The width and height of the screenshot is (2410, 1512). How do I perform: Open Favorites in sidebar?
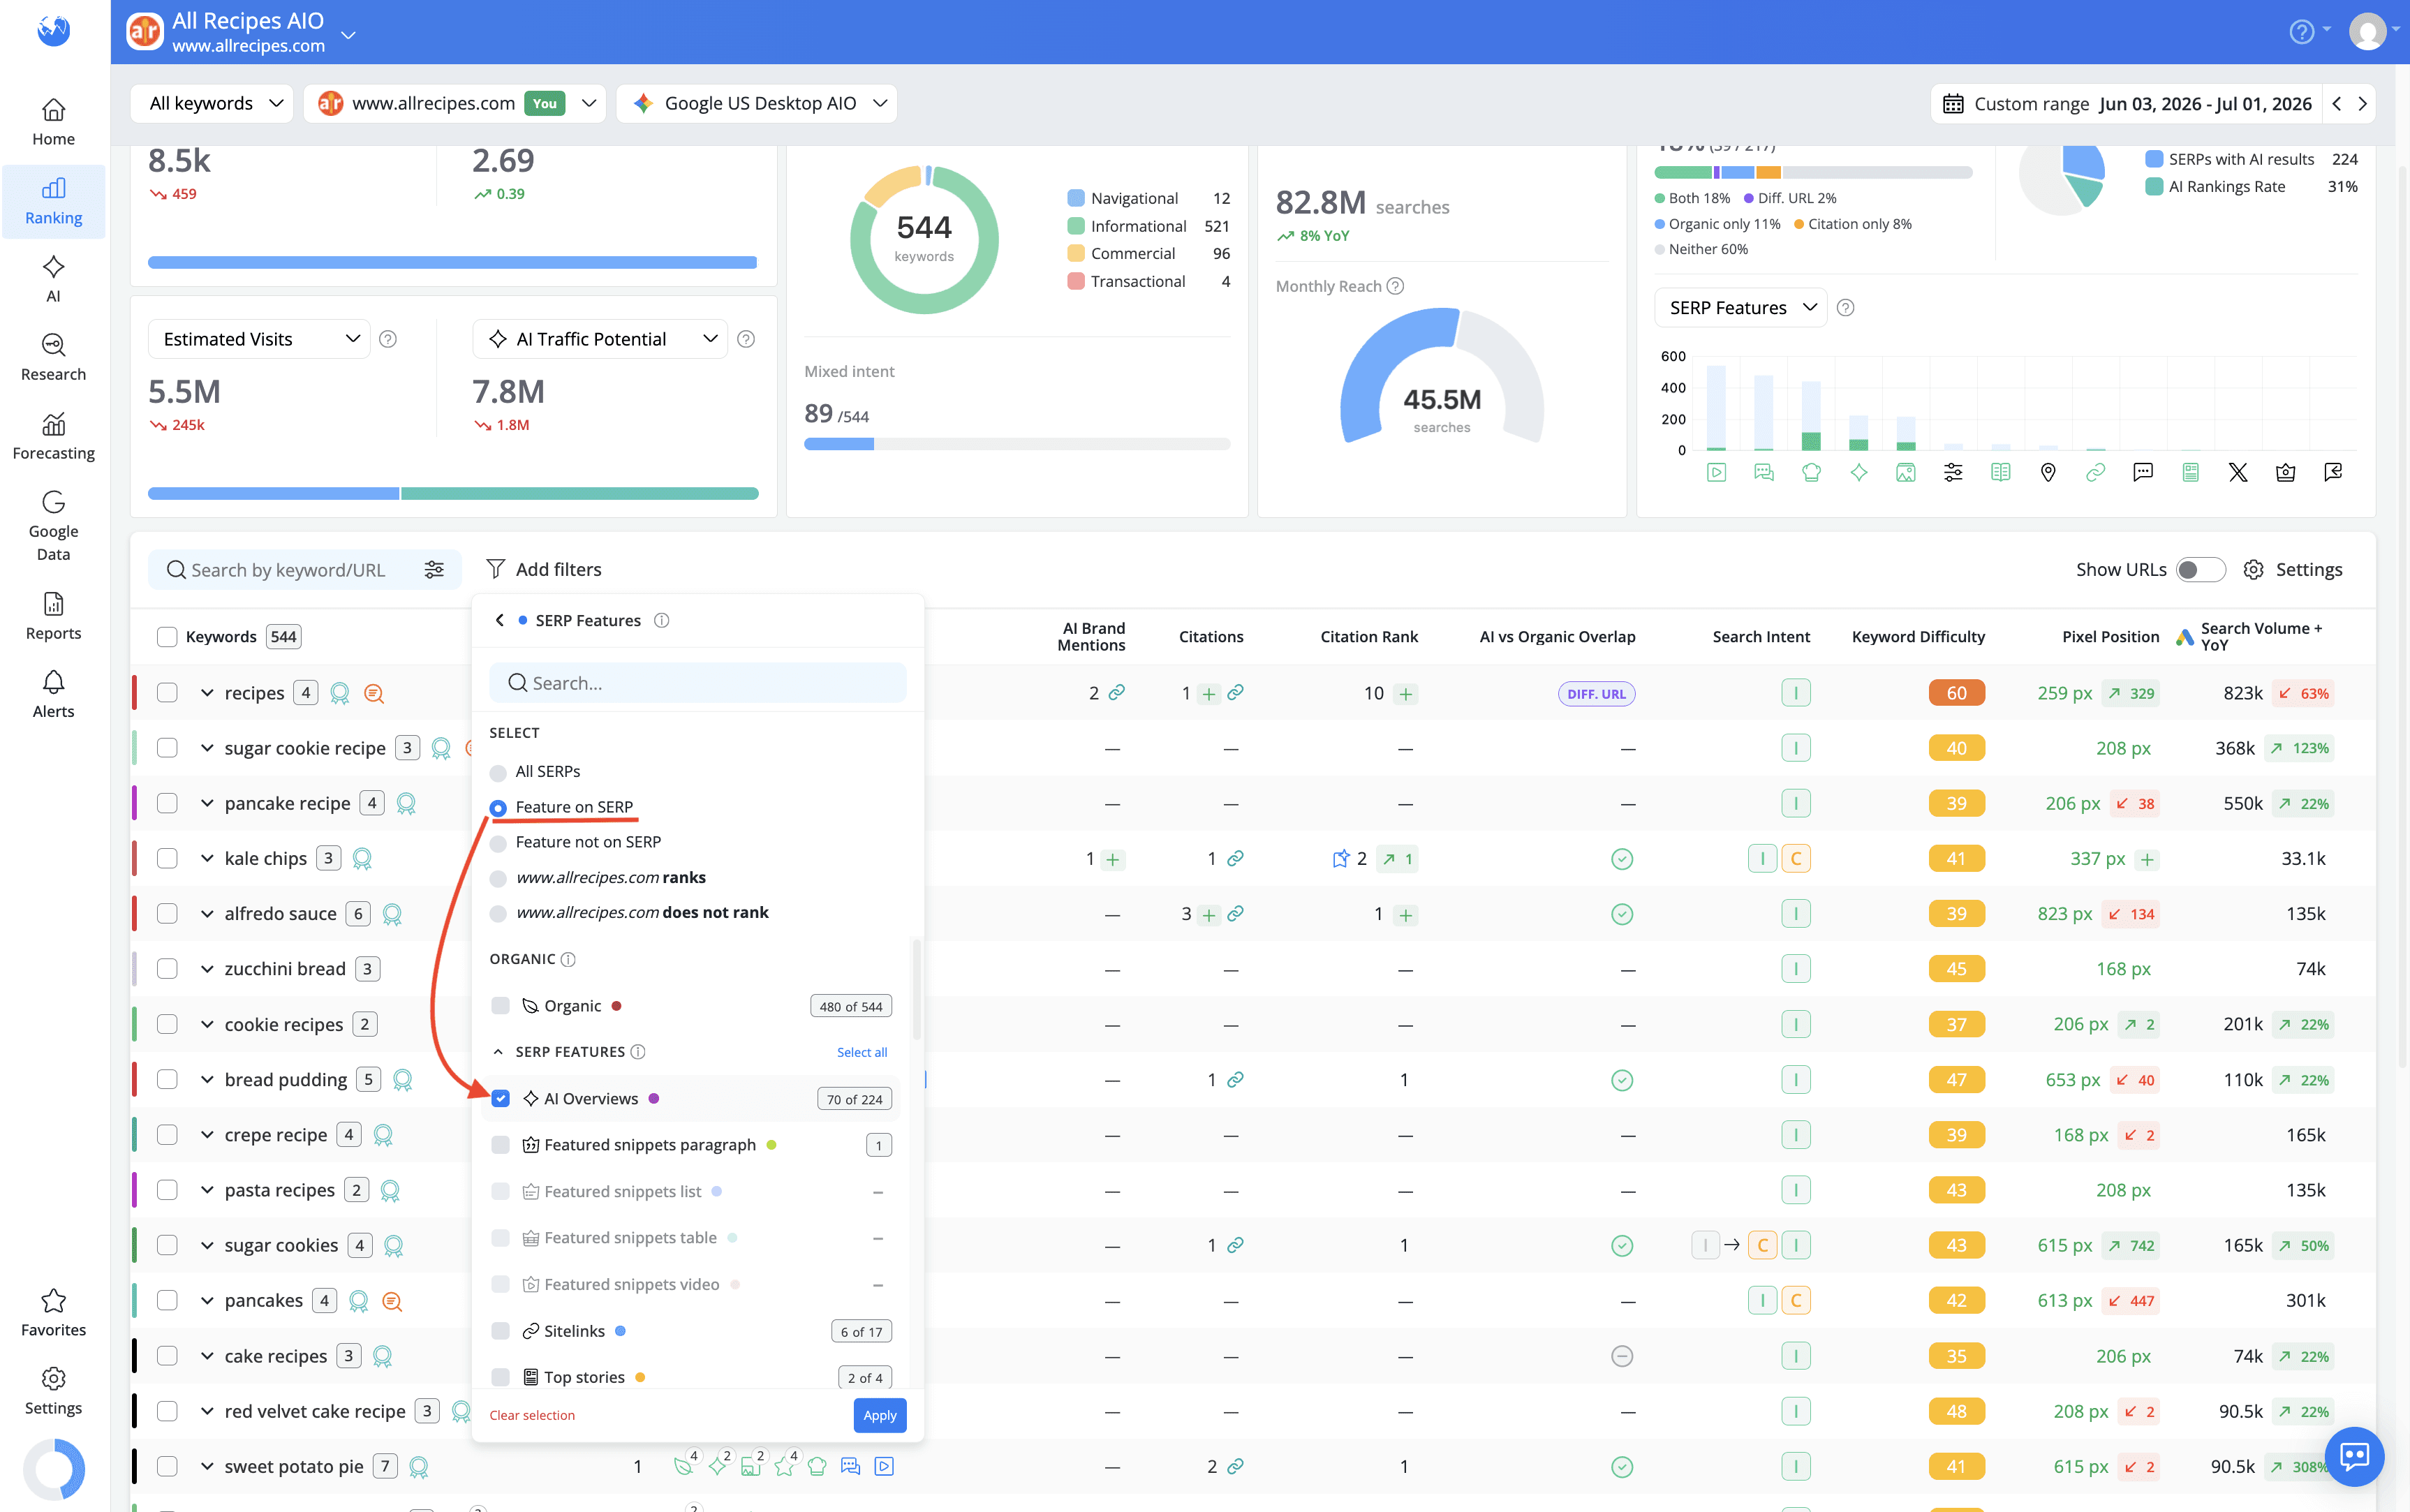(54, 1312)
